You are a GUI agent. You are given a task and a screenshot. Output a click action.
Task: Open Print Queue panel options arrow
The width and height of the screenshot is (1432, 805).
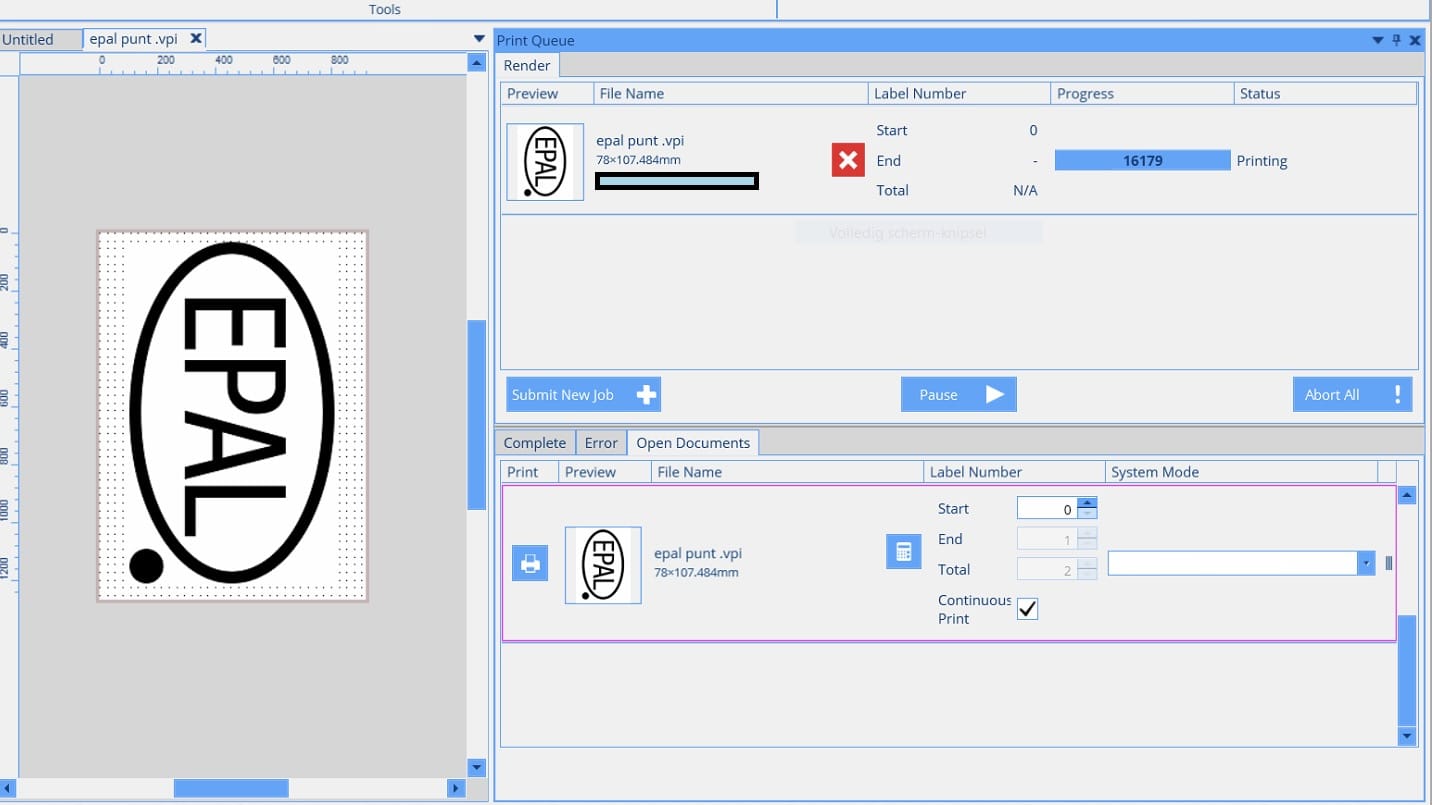coord(1379,40)
